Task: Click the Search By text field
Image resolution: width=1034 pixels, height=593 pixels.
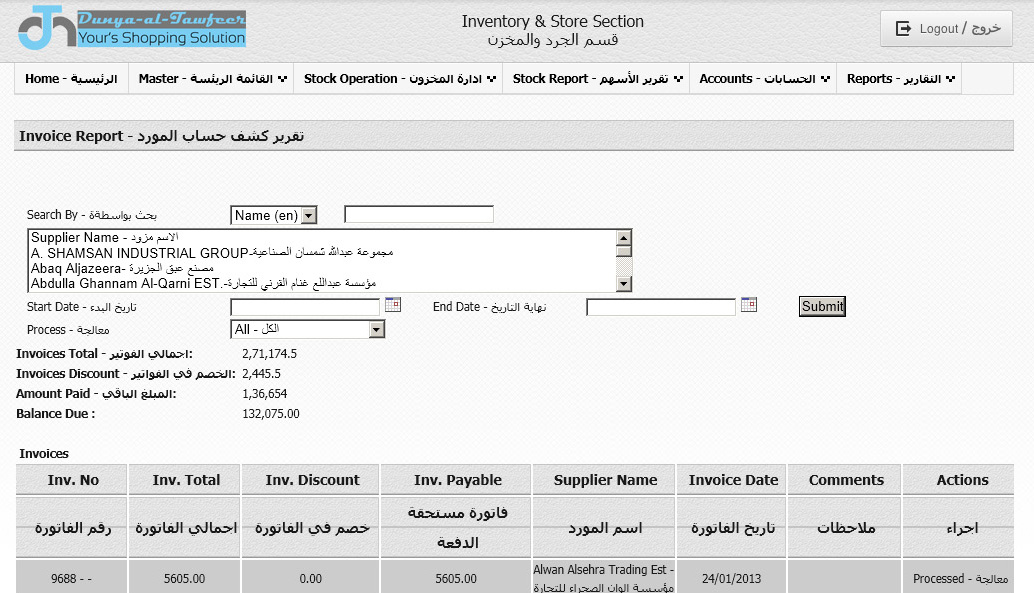Action: [x=419, y=214]
